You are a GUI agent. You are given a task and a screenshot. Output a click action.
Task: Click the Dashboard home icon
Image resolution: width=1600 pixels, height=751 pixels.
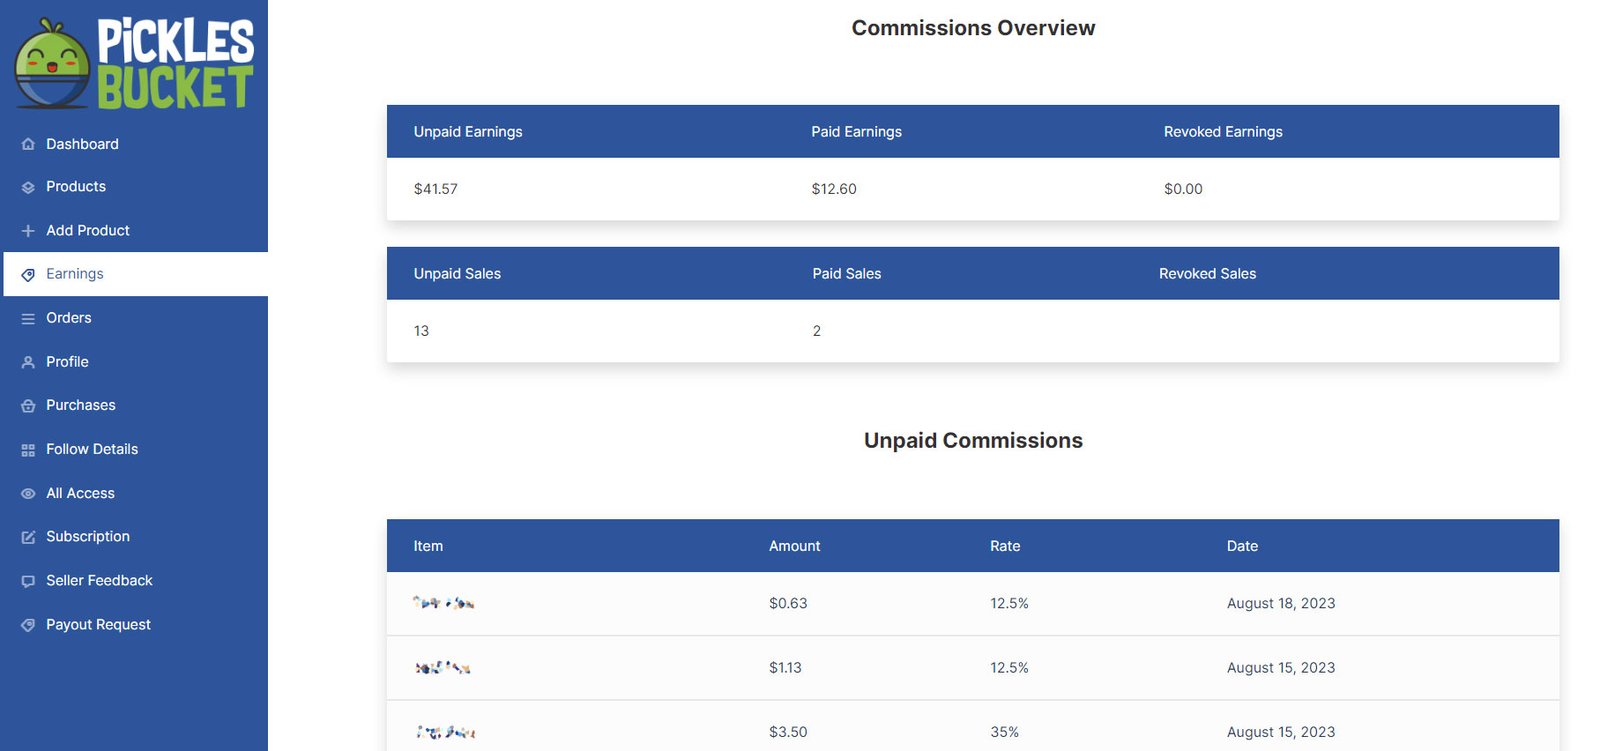point(28,144)
